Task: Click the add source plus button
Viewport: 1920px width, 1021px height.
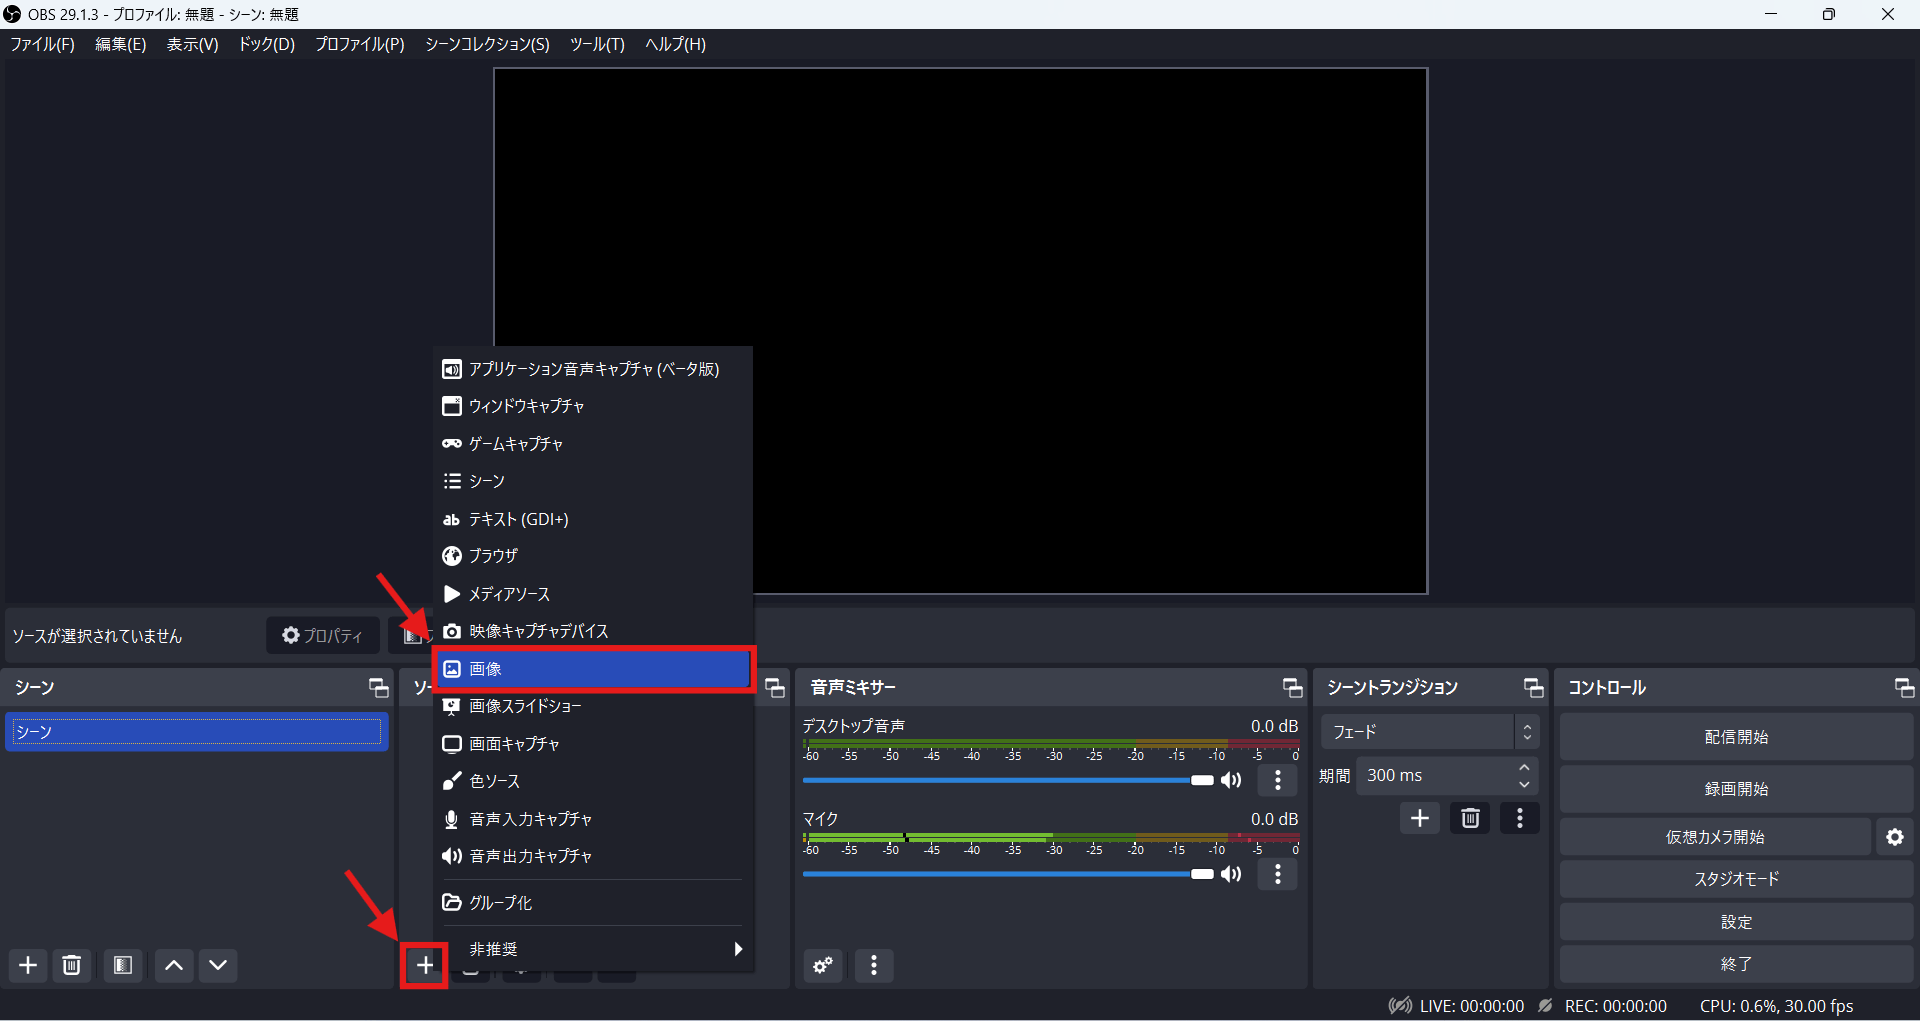Action: click(425, 965)
